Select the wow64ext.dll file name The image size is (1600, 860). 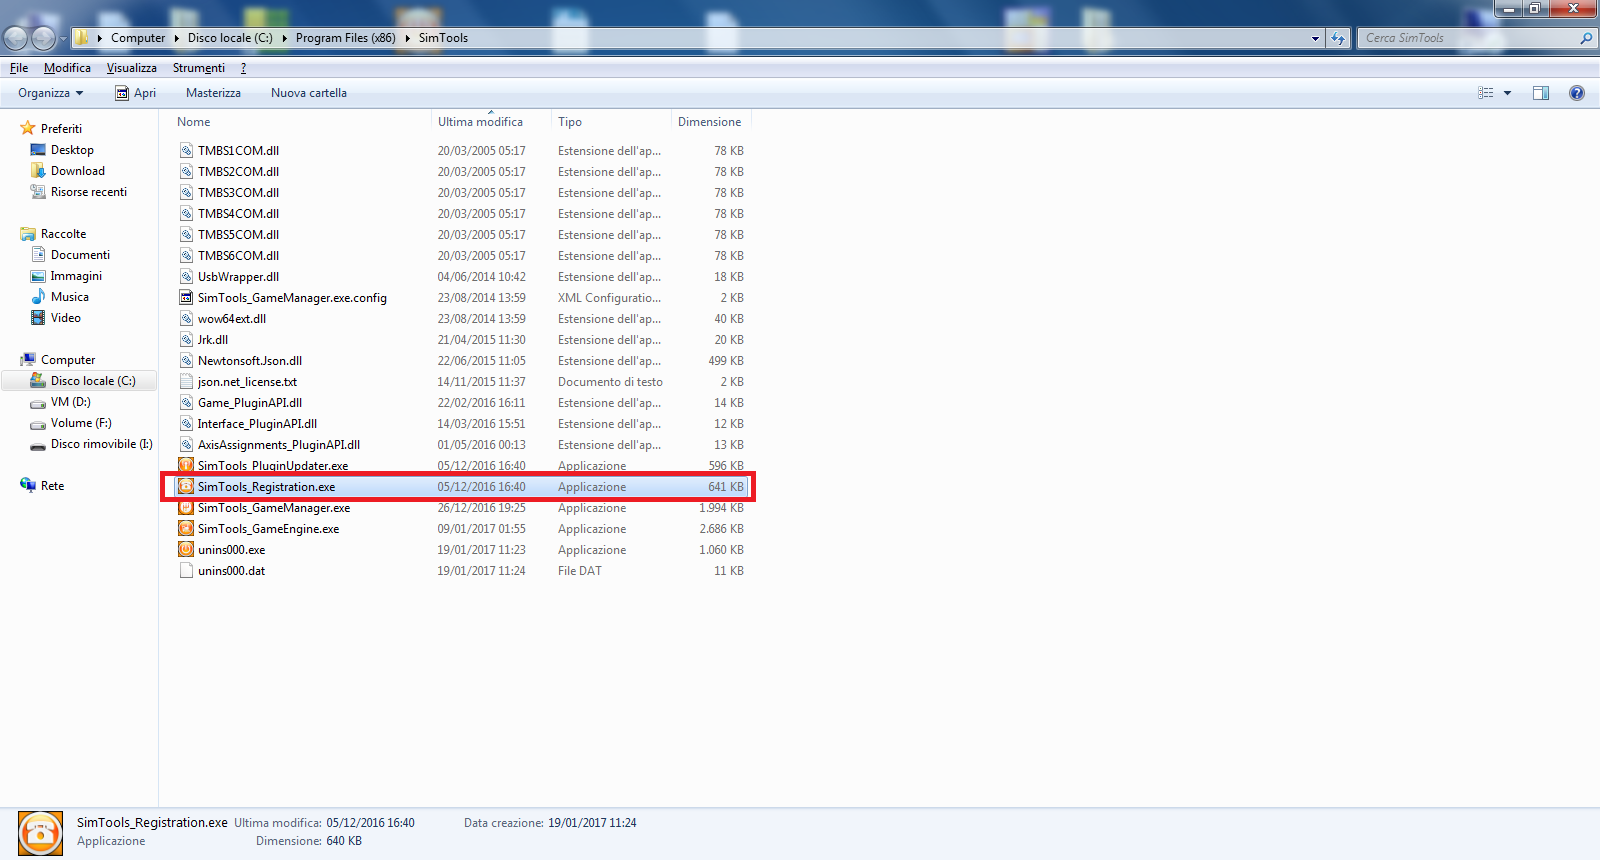[x=232, y=319]
